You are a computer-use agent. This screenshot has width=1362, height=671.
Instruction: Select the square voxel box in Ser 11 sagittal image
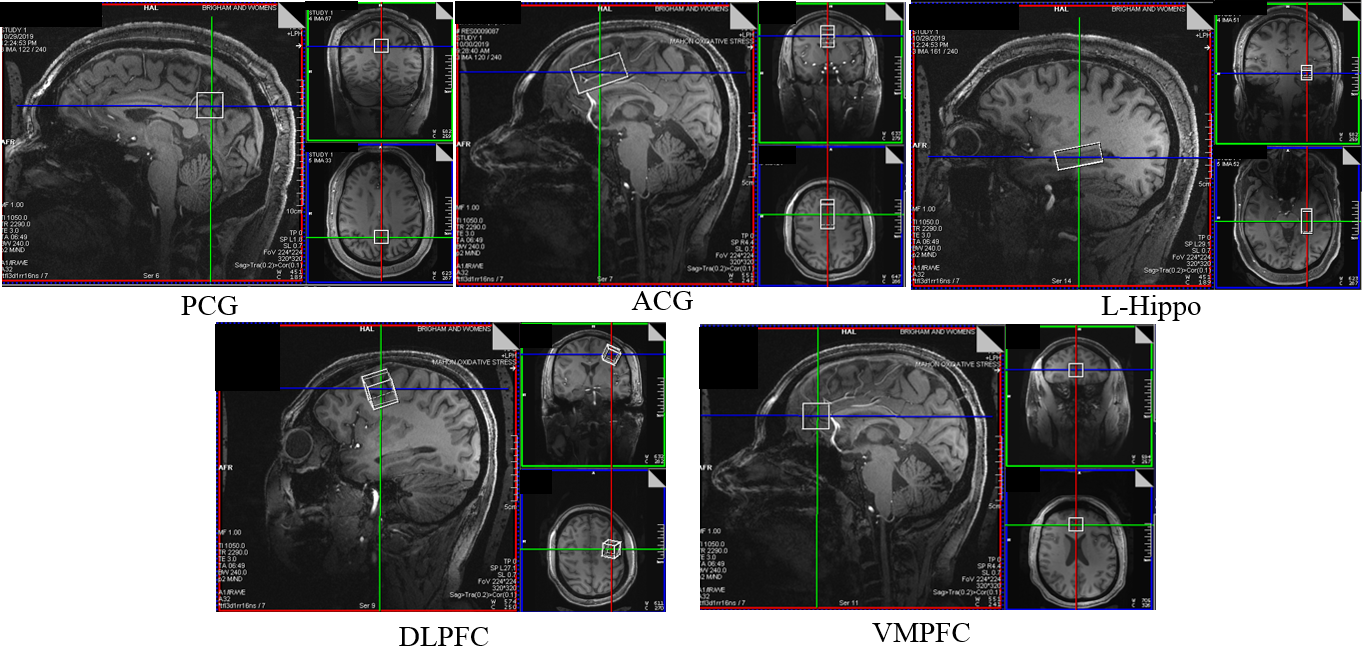click(816, 415)
